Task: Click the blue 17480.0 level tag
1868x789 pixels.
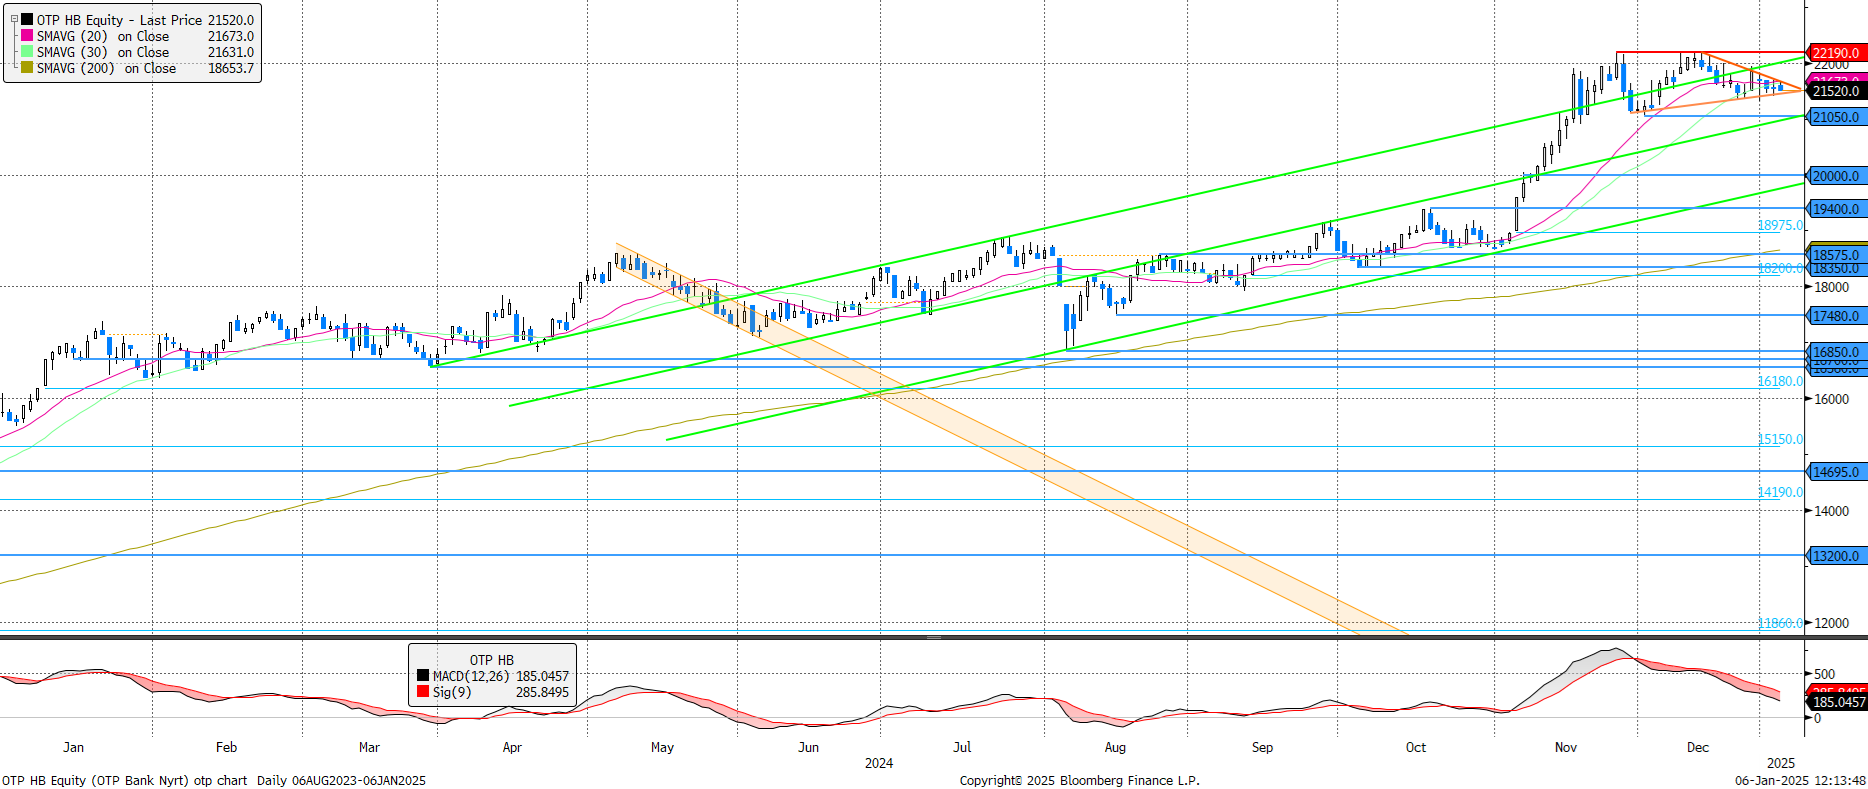Action: click(1836, 316)
